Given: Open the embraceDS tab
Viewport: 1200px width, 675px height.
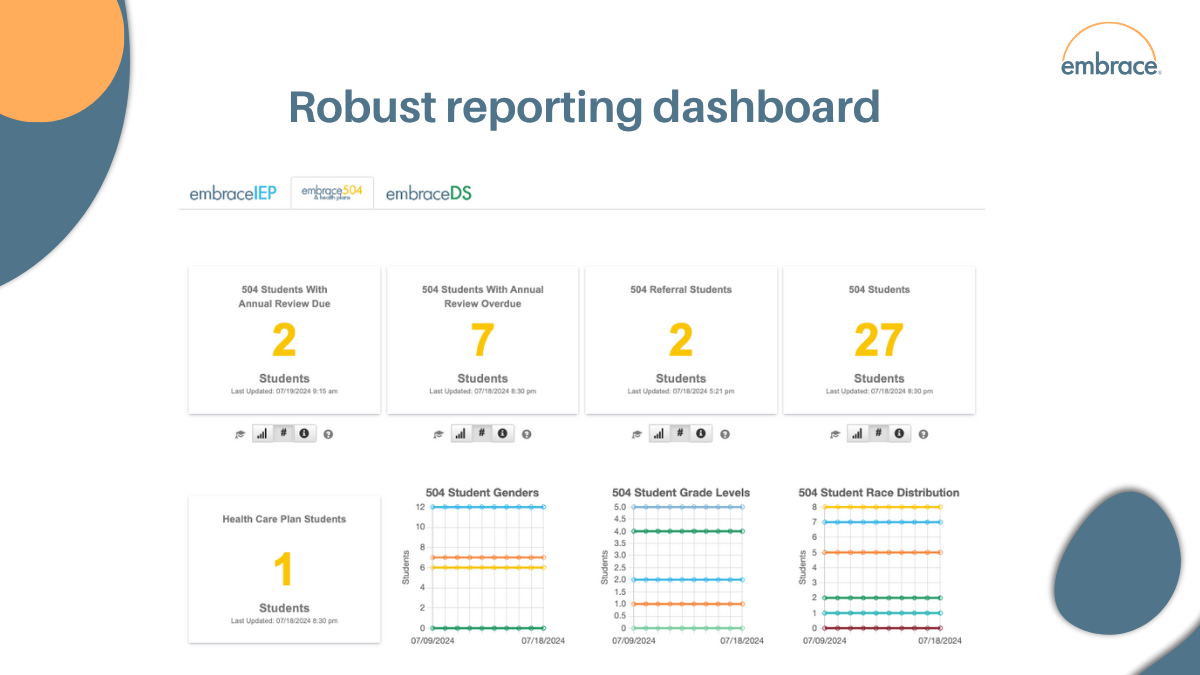Looking at the screenshot, I should (428, 193).
